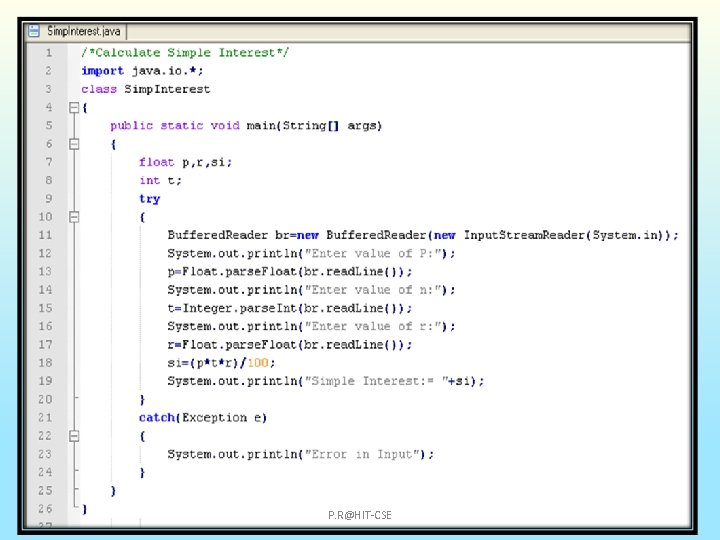Click the "public static void main(String[] args)" line
Screen dimensions: 720x540
[x=246, y=126]
